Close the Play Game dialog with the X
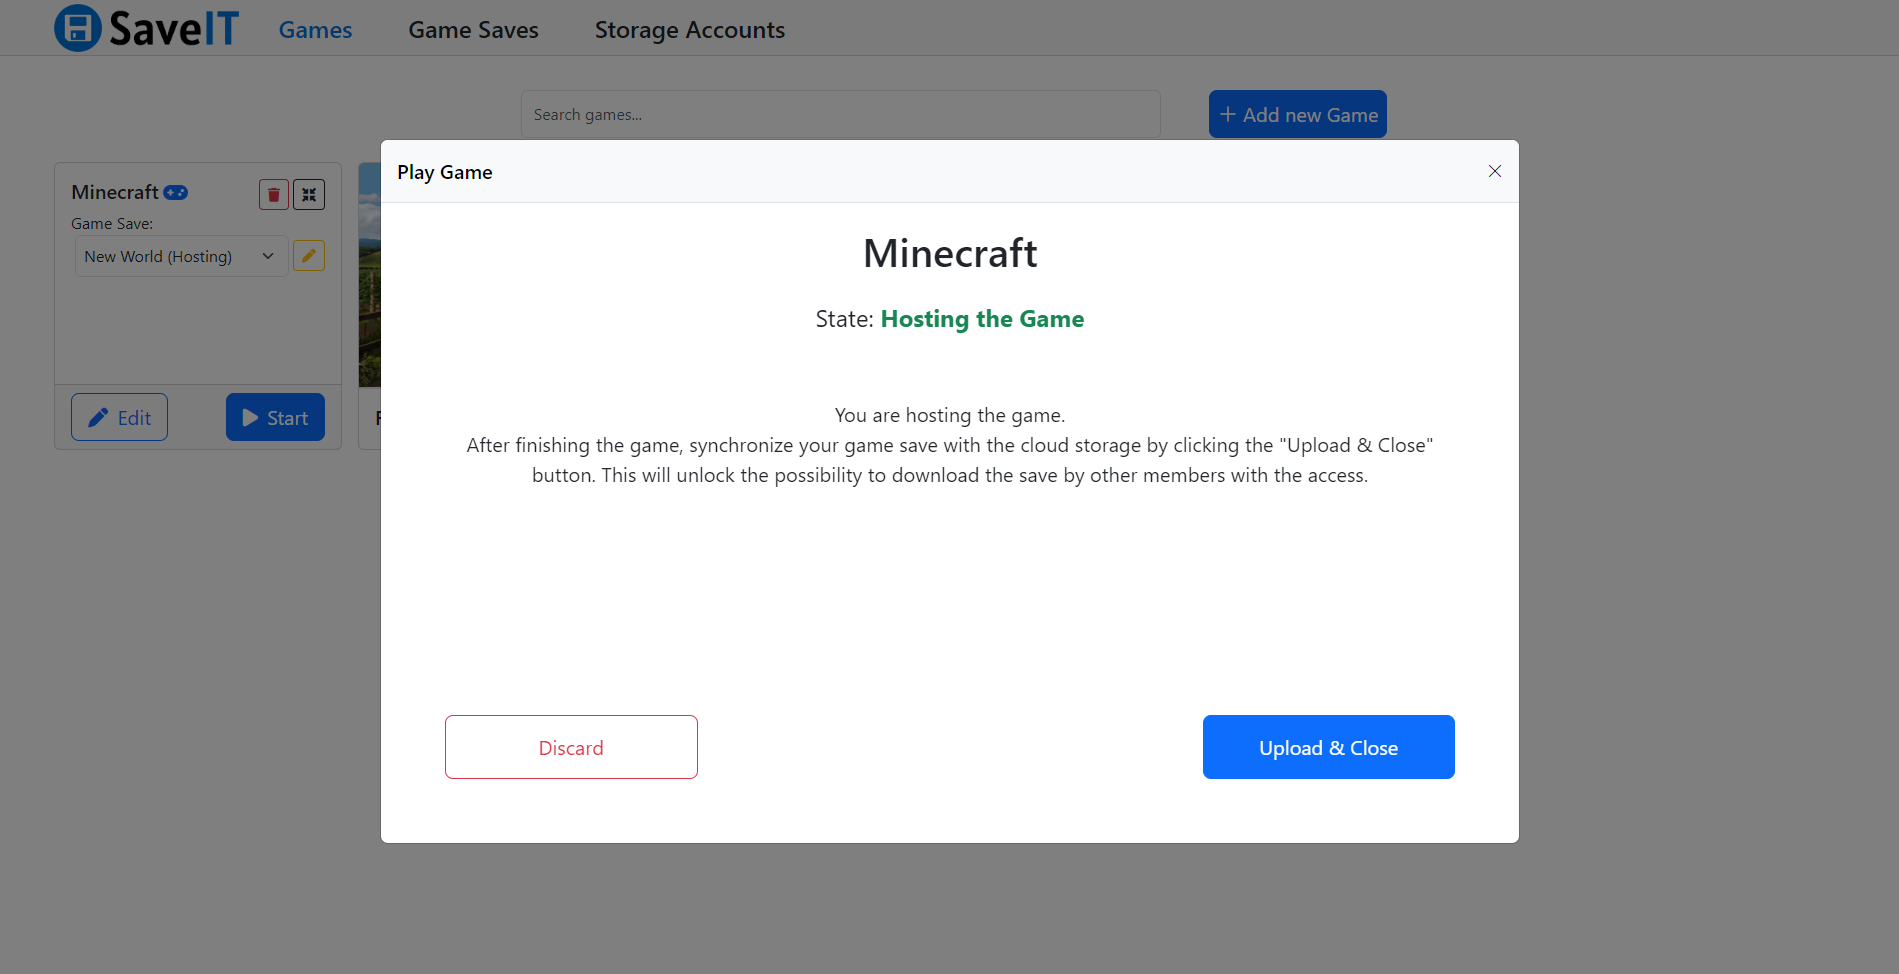The image size is (1899, 974). pos(1494,172)
